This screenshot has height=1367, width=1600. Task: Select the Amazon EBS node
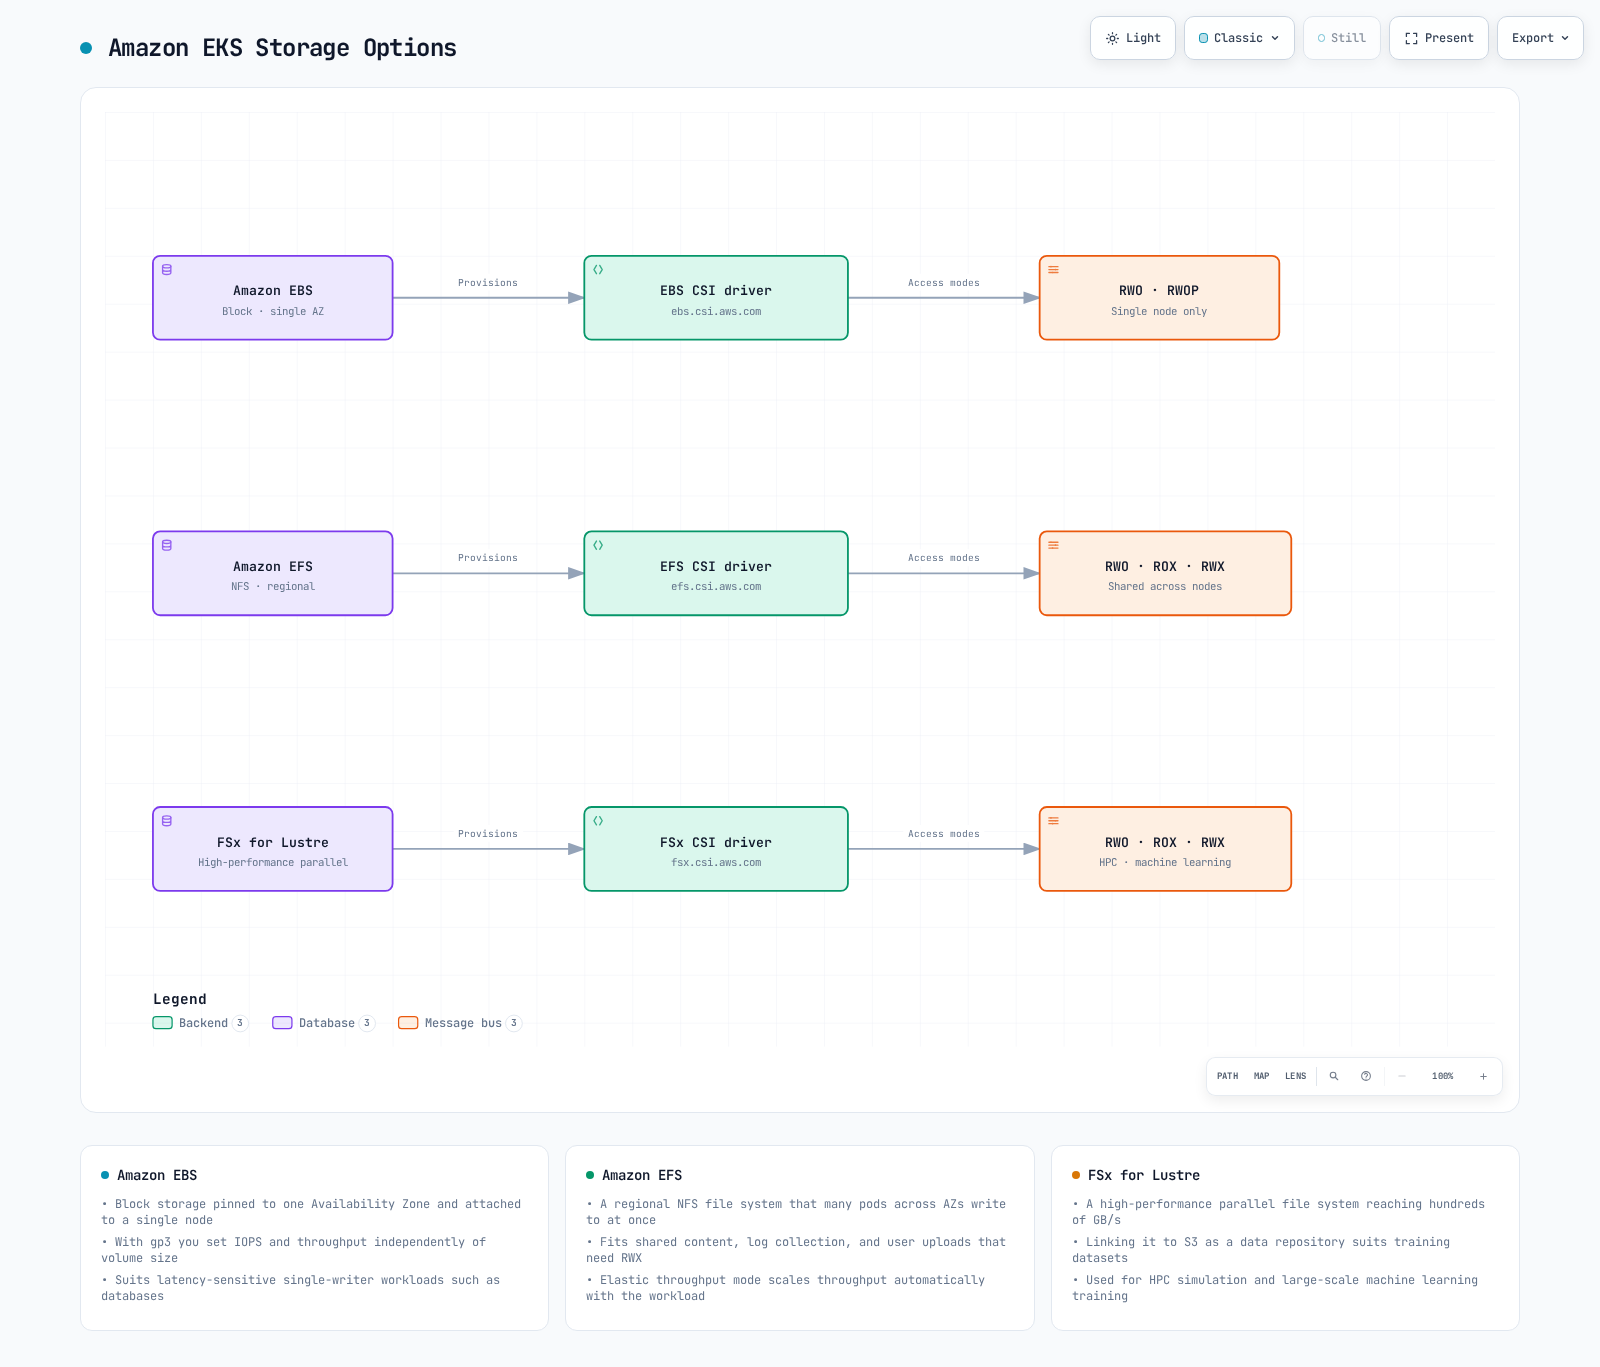[273, 298]
